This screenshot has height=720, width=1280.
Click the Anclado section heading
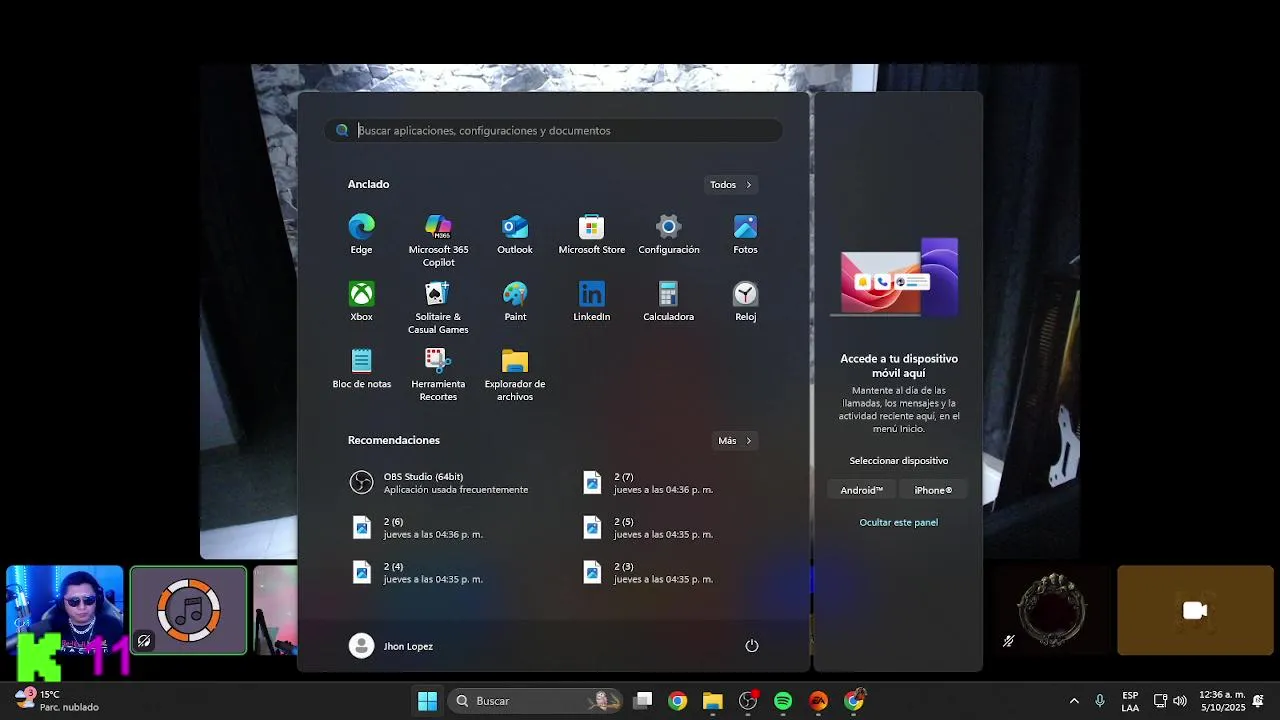point(368,184)
